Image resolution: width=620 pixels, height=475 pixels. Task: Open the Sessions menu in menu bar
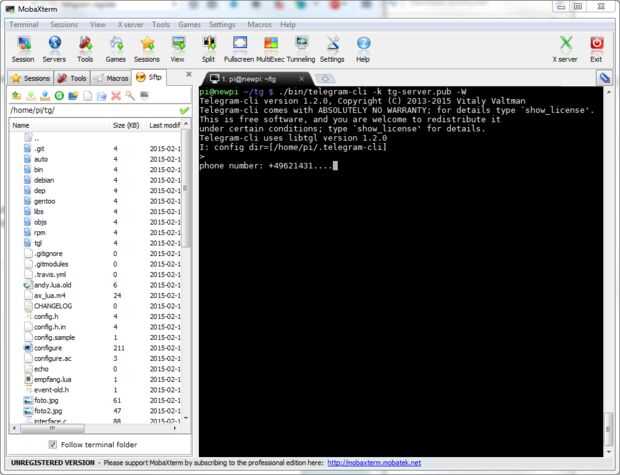pyautogui.click(x=64, y=25)
